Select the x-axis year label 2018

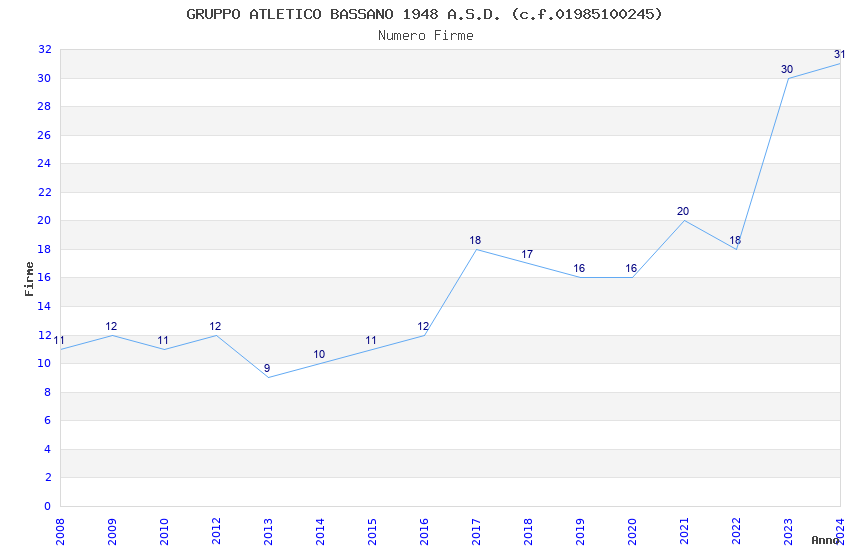[x=528, y=531]
